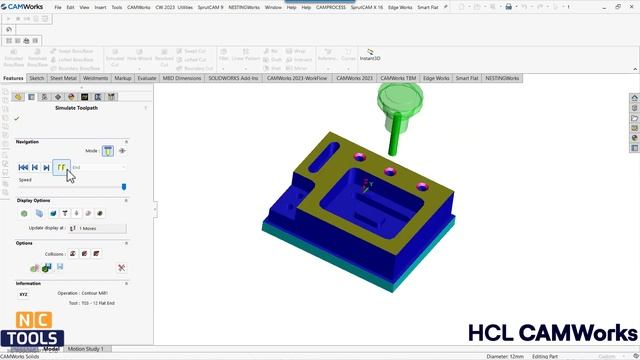Accept simulation with the checkmark
This screenshot has height=360, width=640.
click(17, 118)
